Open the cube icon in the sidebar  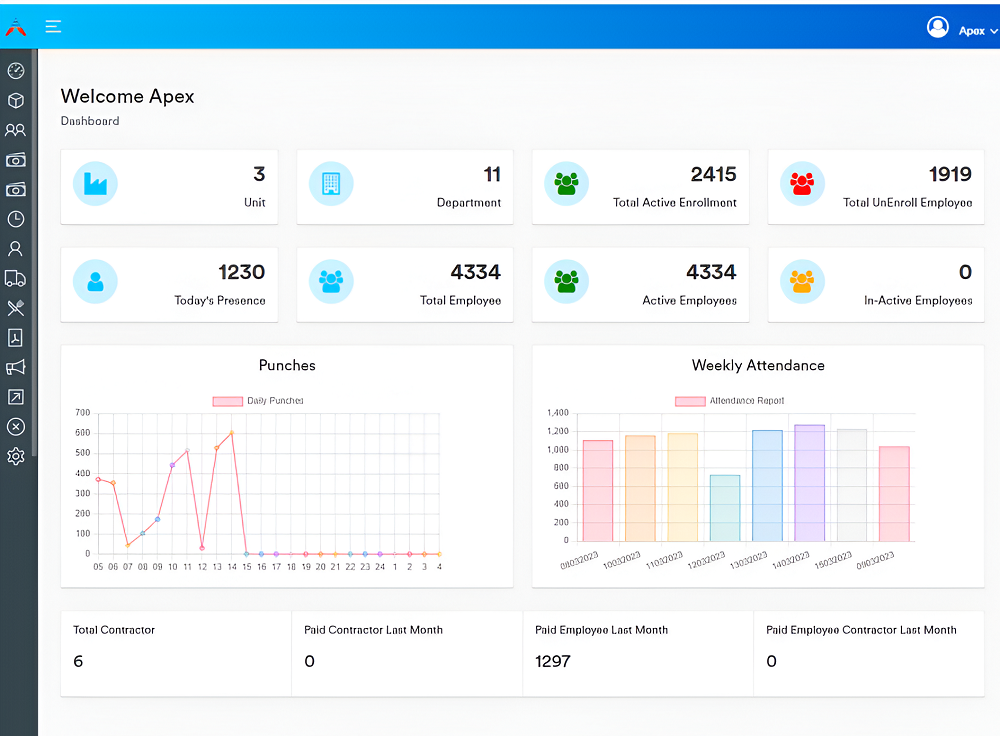coord(16,101)
